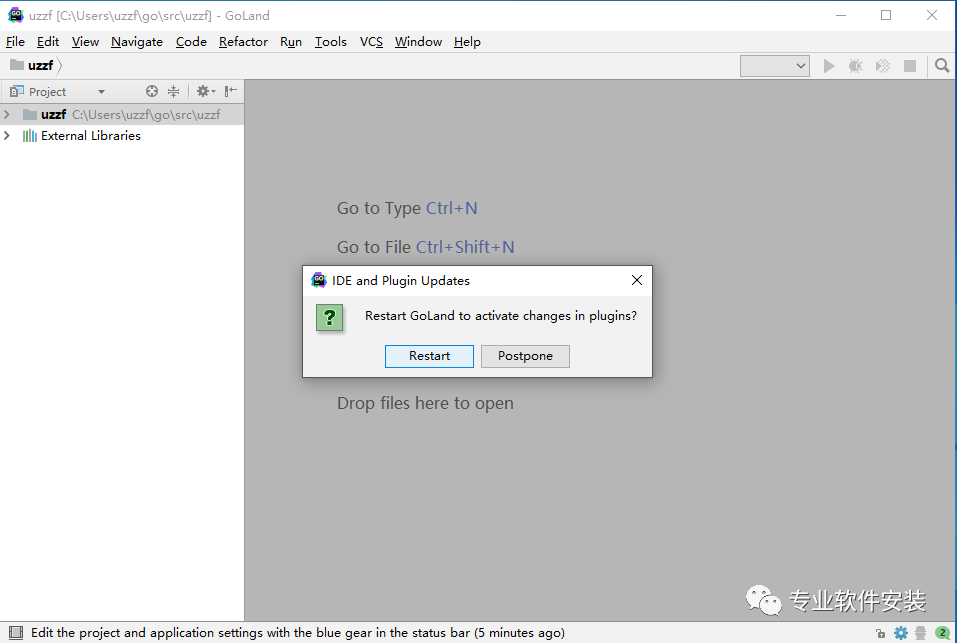Minimize the GoLand window
This screenshot has width=957, height=643.
click(x=841, y=15)
